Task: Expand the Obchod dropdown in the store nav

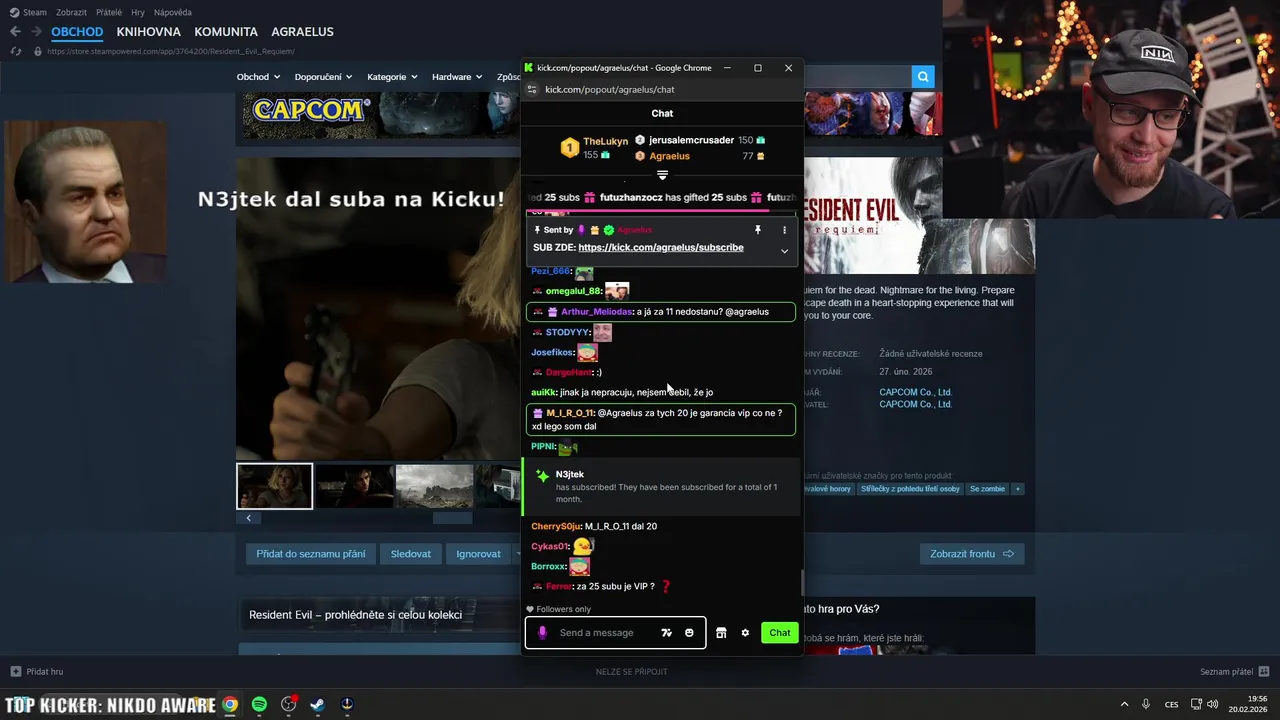Action: 259,77
